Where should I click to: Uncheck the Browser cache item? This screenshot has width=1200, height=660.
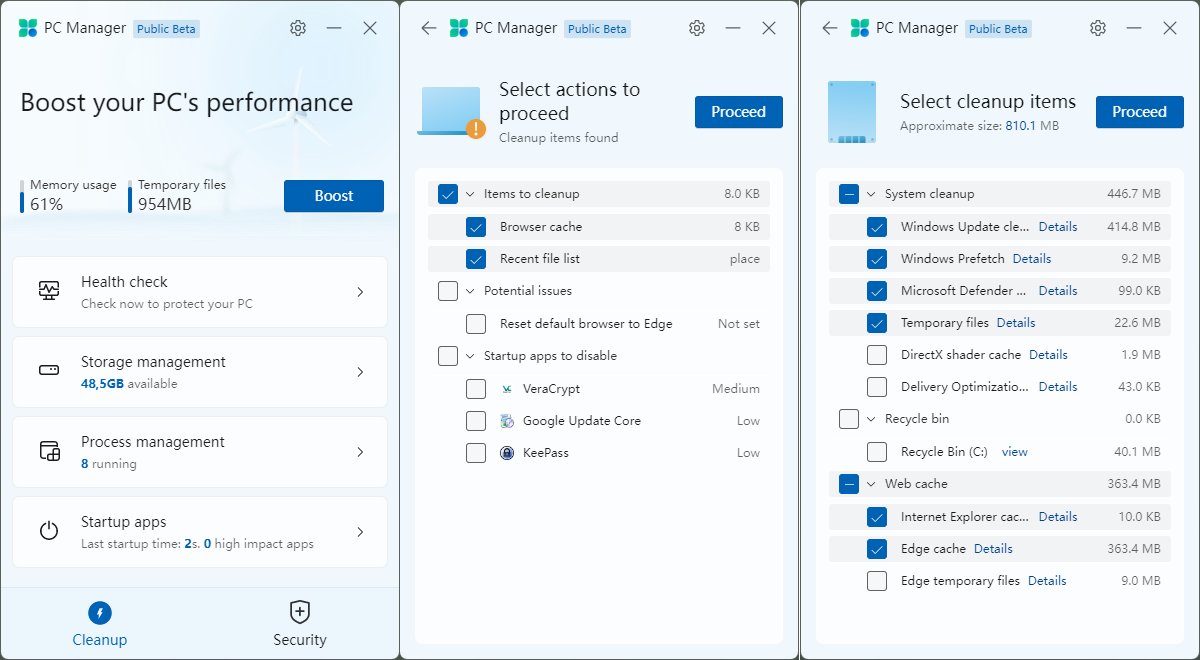pyautogui.click(x=476, y=227)
